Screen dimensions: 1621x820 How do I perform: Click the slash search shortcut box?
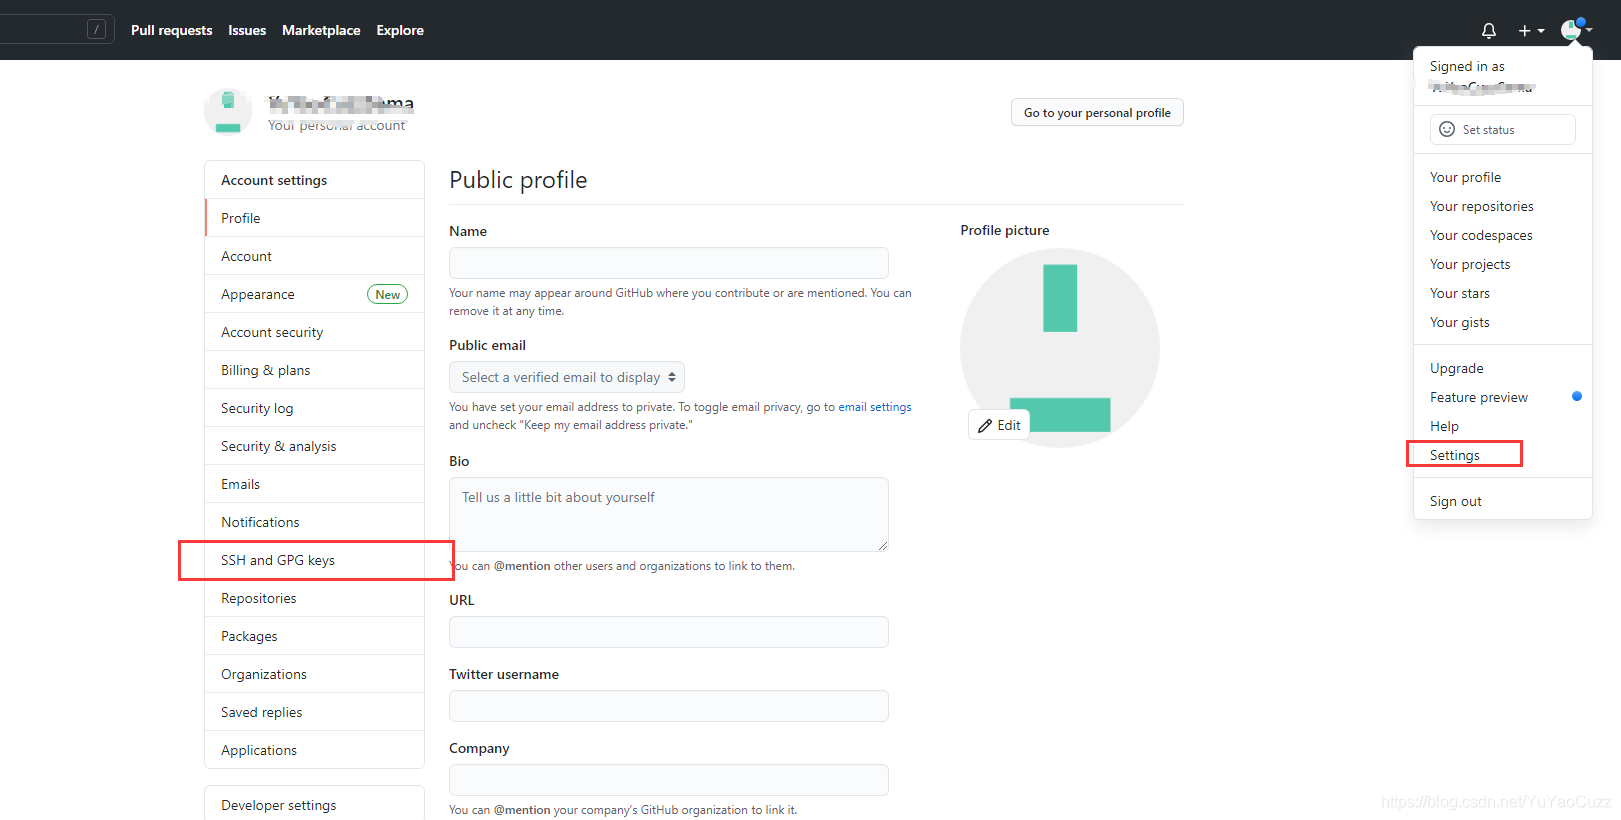tap(96, 30)
